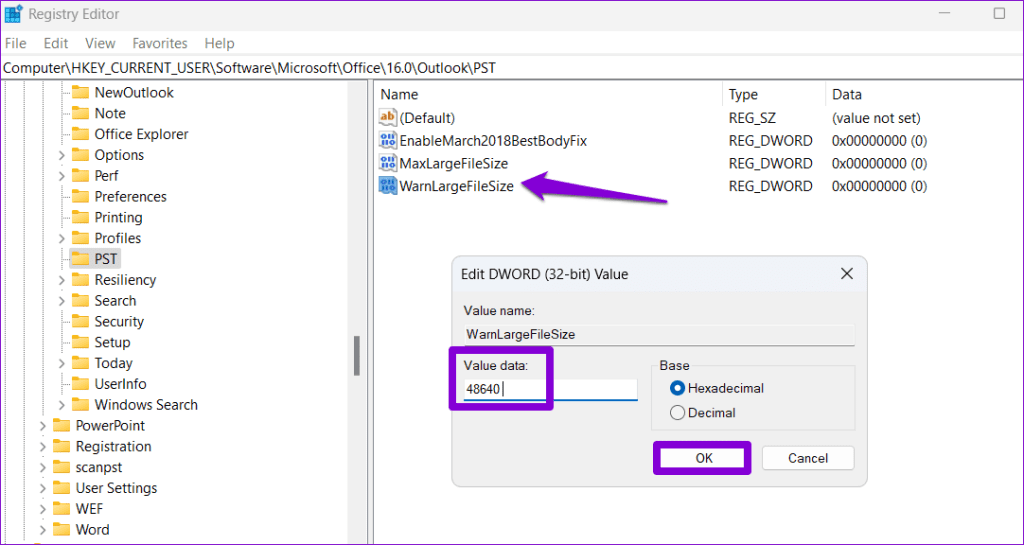Click the UserInfo folder icon

(x=80, y=384)
